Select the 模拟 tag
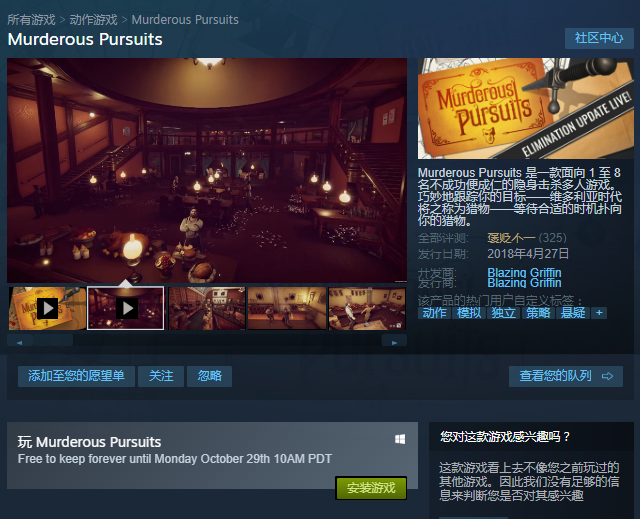640x519 pixels. tap(469, 313)
